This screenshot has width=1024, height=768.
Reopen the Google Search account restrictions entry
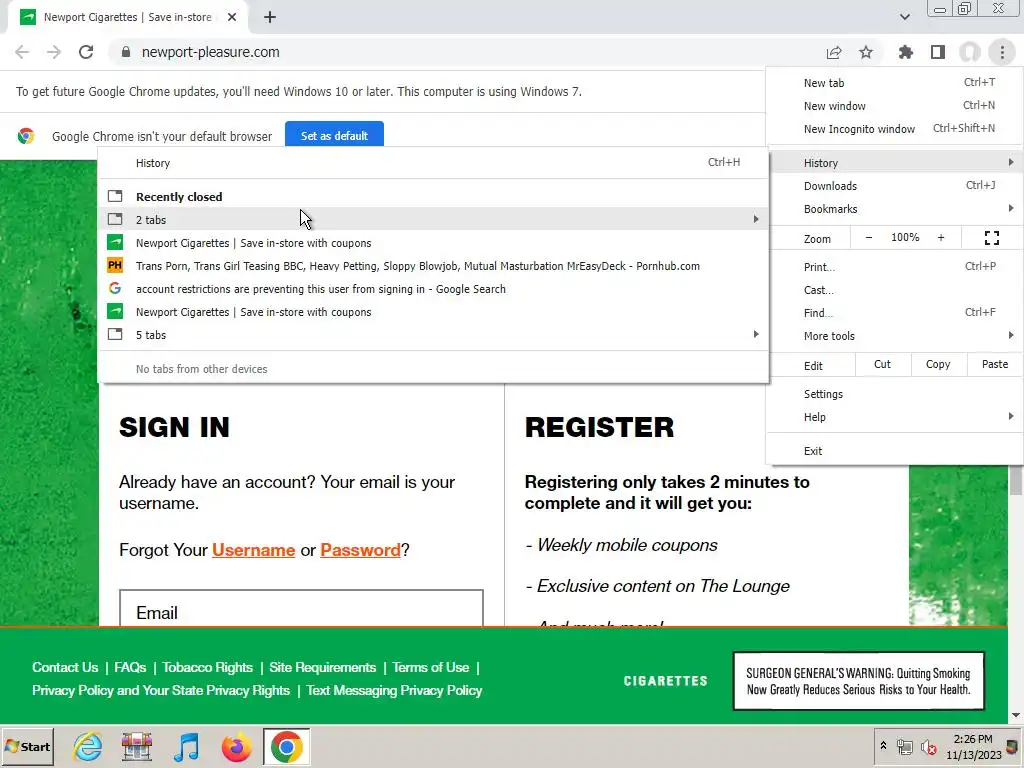click(433, 289)
